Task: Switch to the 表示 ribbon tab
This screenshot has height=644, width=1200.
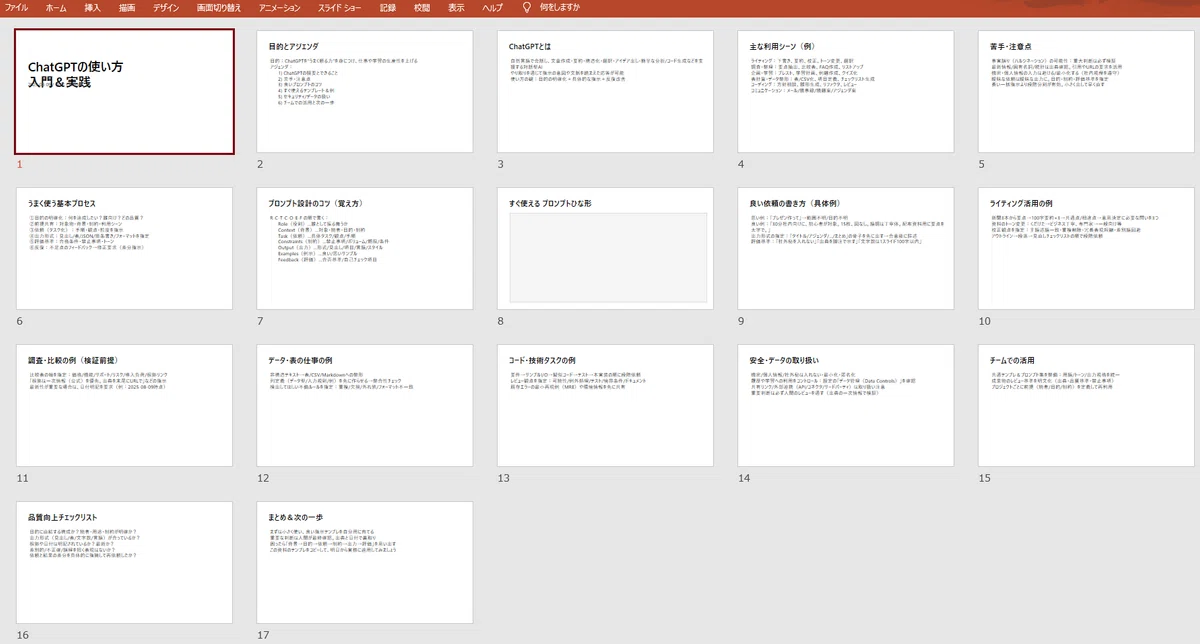Action: pos(456,7)
